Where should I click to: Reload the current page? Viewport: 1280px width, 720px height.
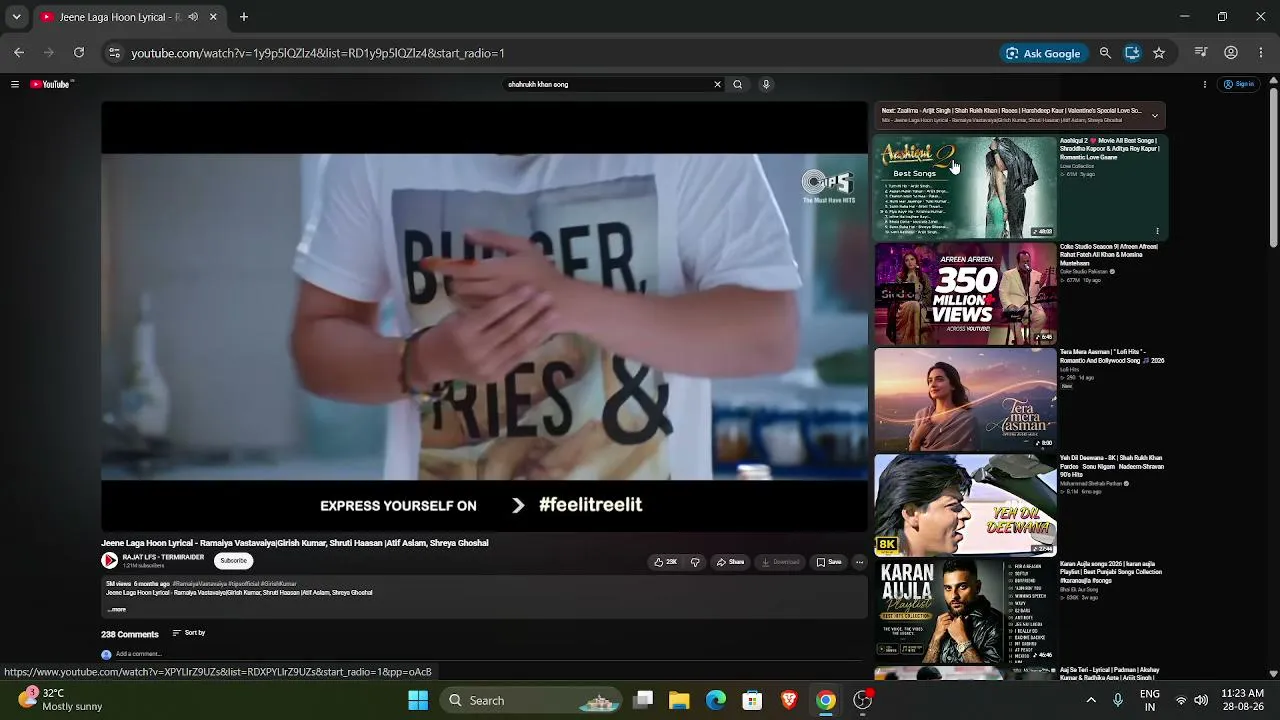79,53
